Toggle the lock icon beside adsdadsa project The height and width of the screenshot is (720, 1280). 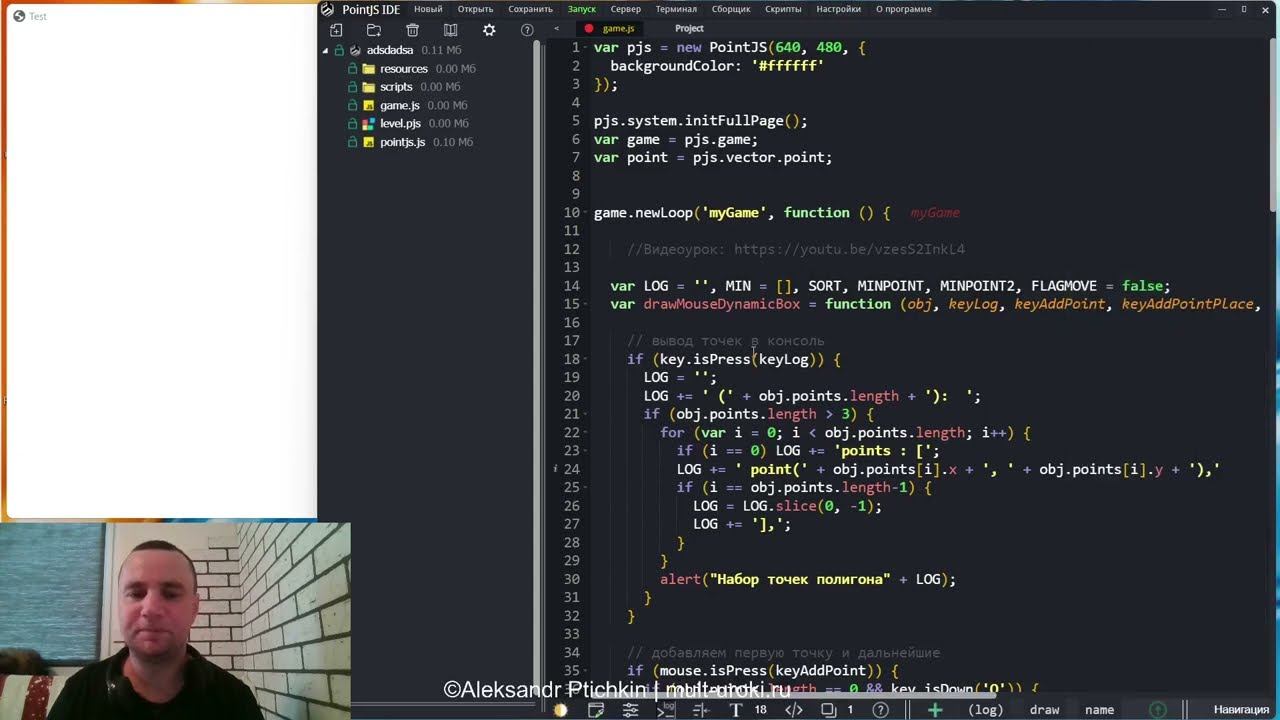point(339,50)
